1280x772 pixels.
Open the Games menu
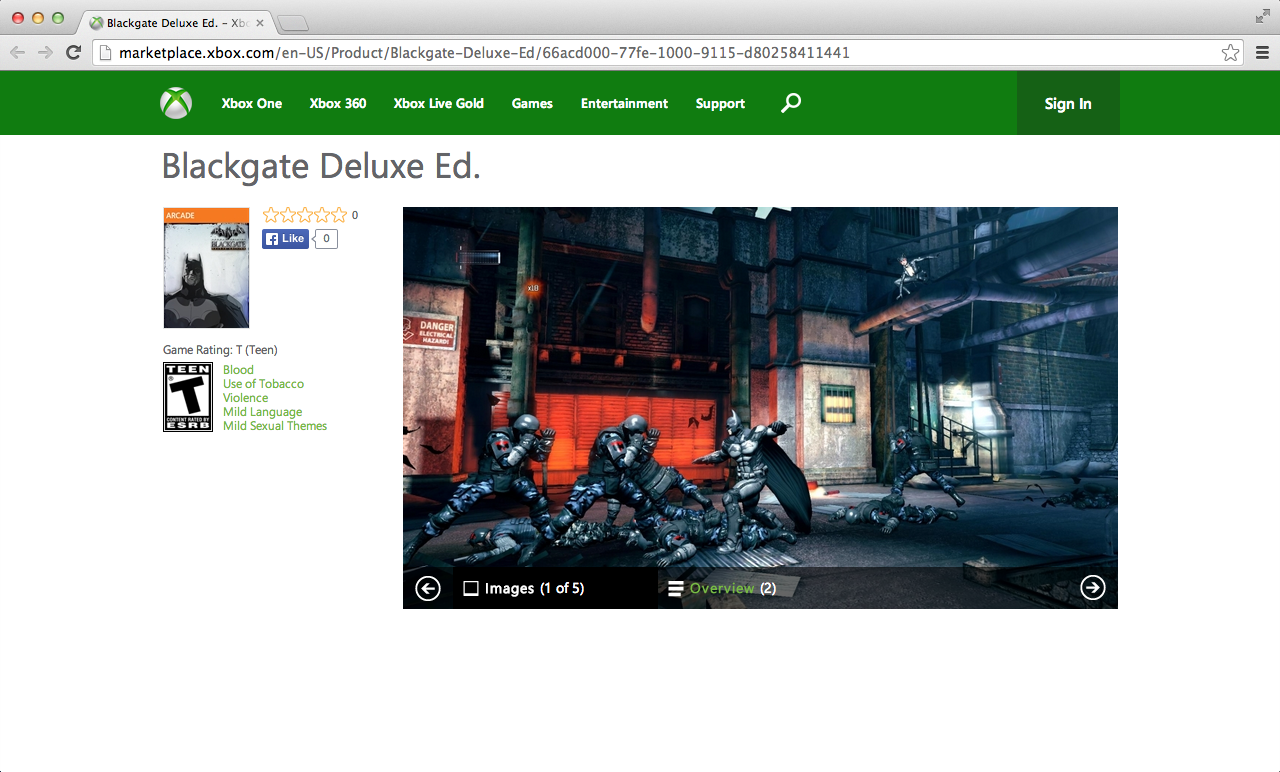tap(532, 103)
